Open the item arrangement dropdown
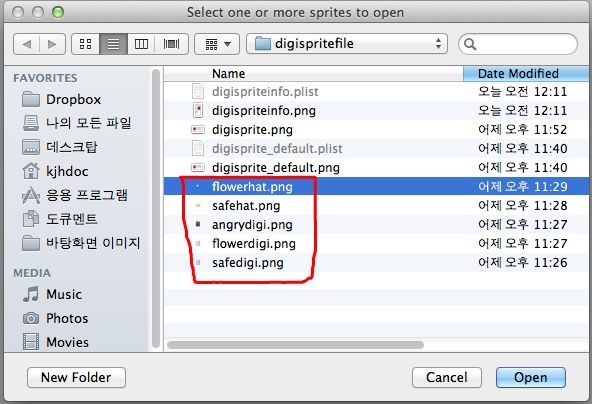This screenshot has height=404, width=592. pos(217,44)
